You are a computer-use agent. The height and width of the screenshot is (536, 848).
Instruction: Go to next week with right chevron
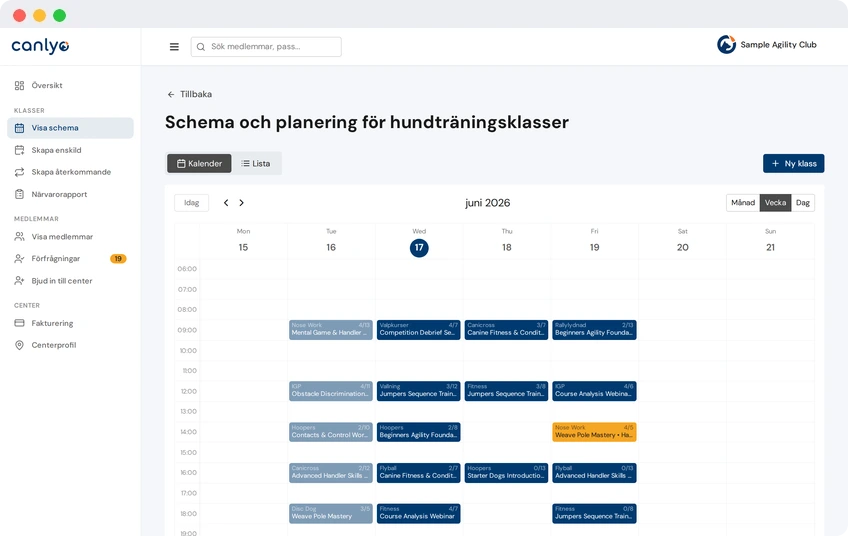point(242,203)
